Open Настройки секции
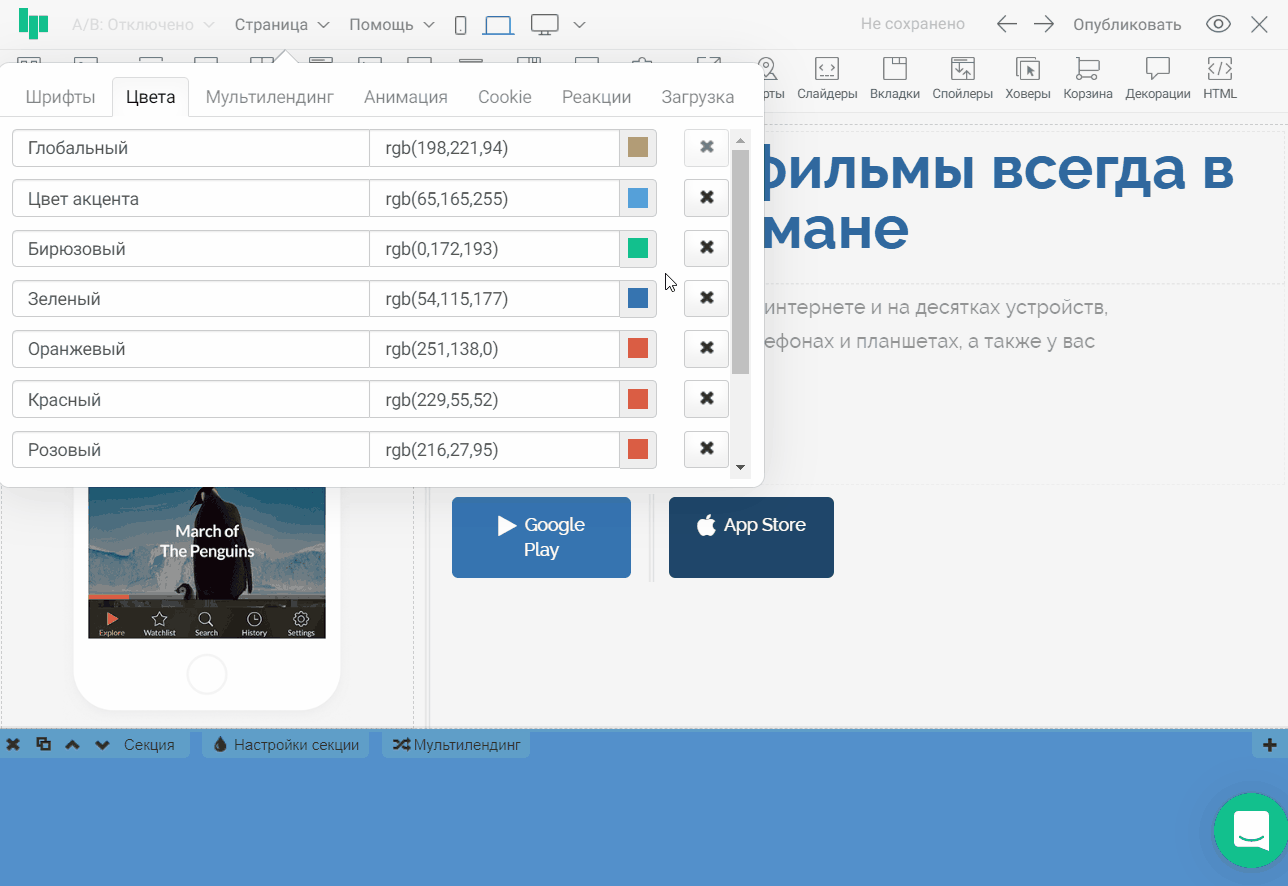 click(x=286, y=744)
